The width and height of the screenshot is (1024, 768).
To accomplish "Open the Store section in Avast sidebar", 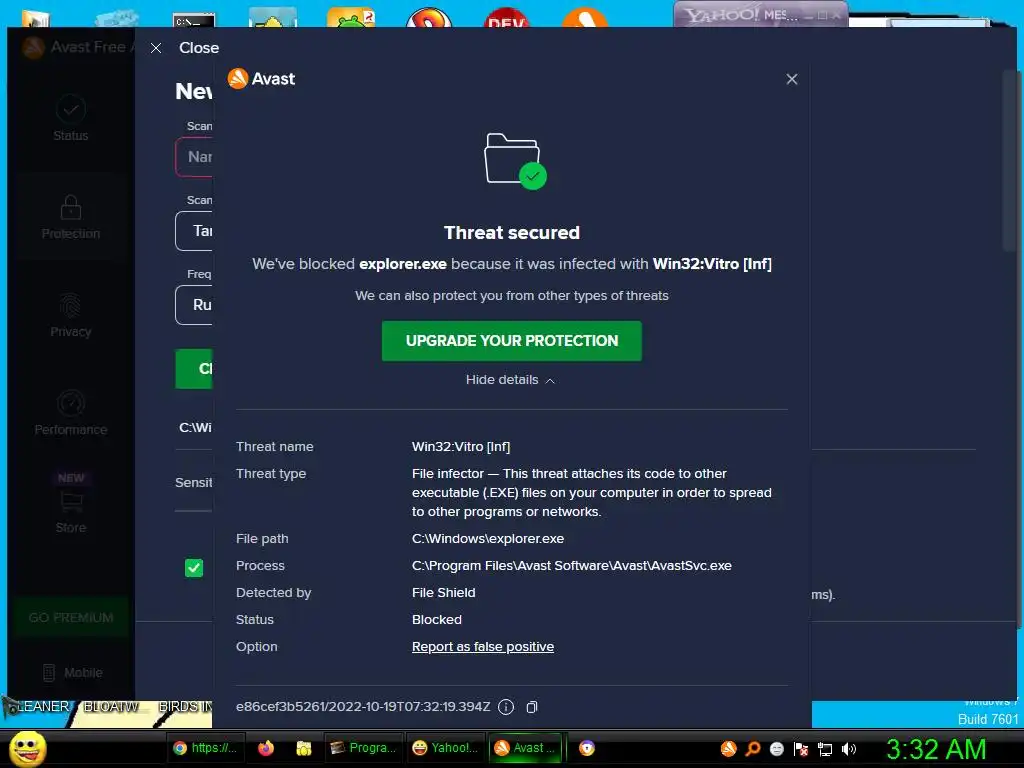I will coord(71,503).
